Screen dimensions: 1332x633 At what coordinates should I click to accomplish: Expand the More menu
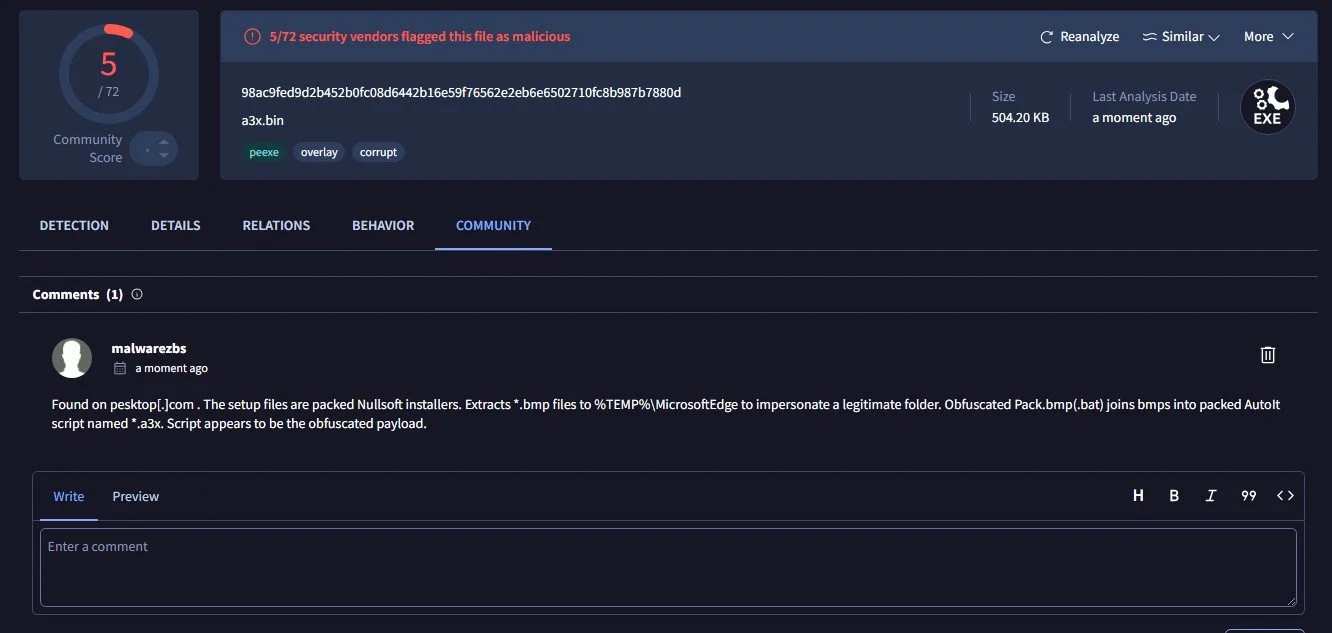pos(1268,37)
